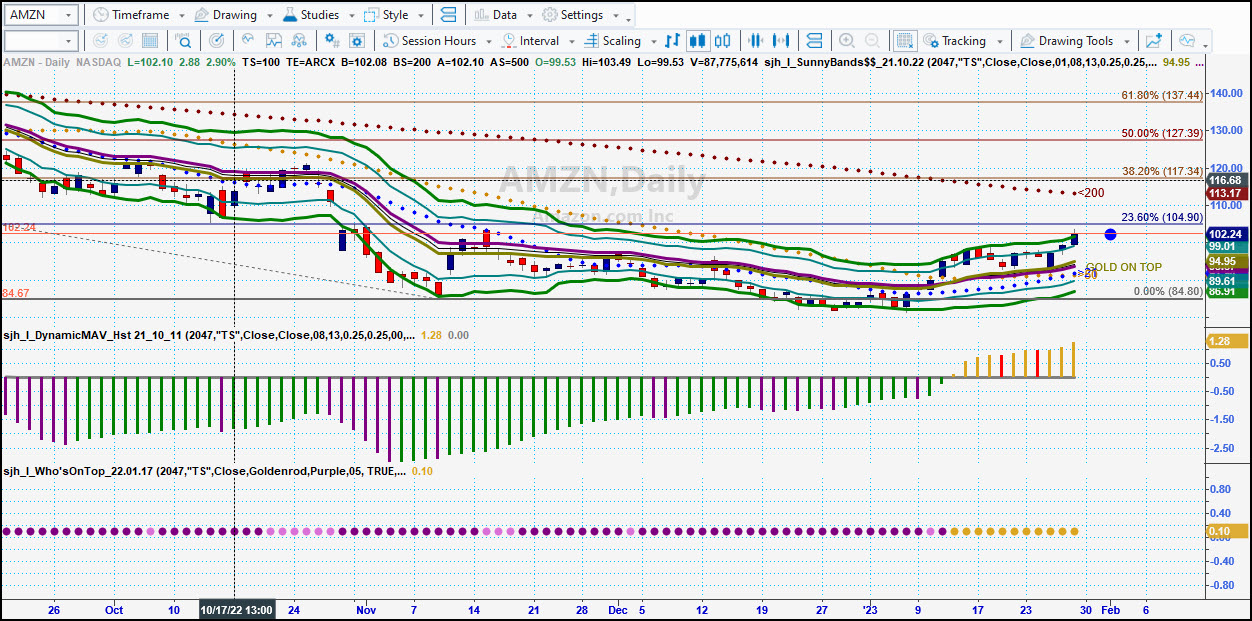Select the 10/17/22 13:00 time marker

(x=237, y=609)
